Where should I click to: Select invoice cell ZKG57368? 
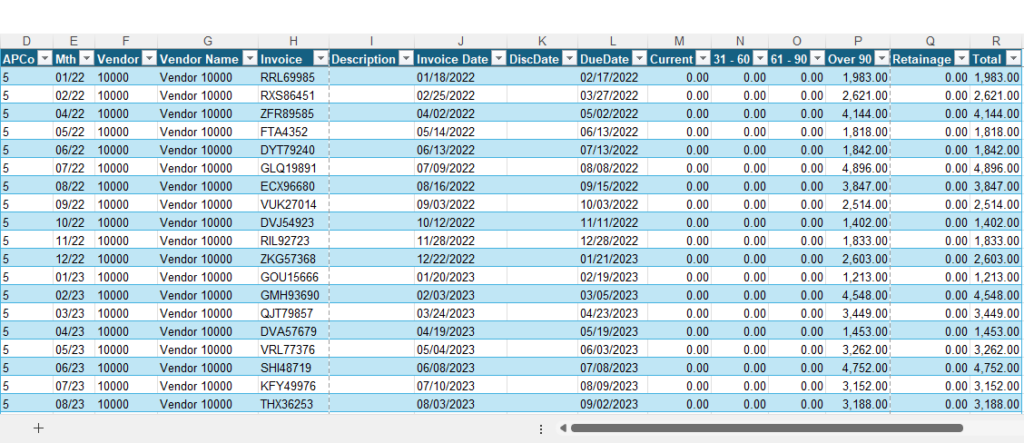click(x=293, y=259)
